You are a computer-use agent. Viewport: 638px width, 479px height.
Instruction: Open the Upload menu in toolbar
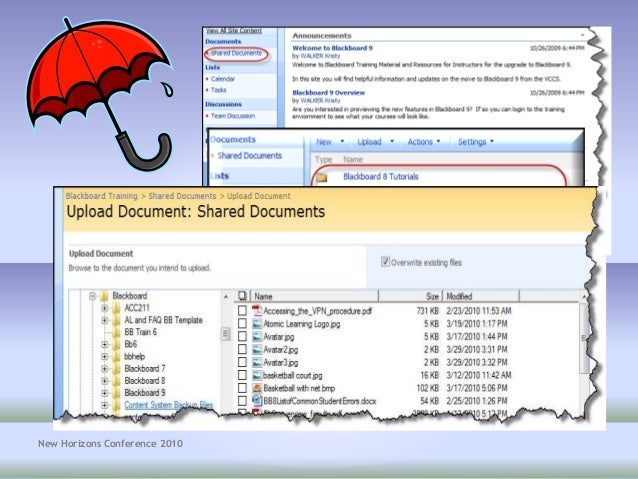click(x=375, y=142)
